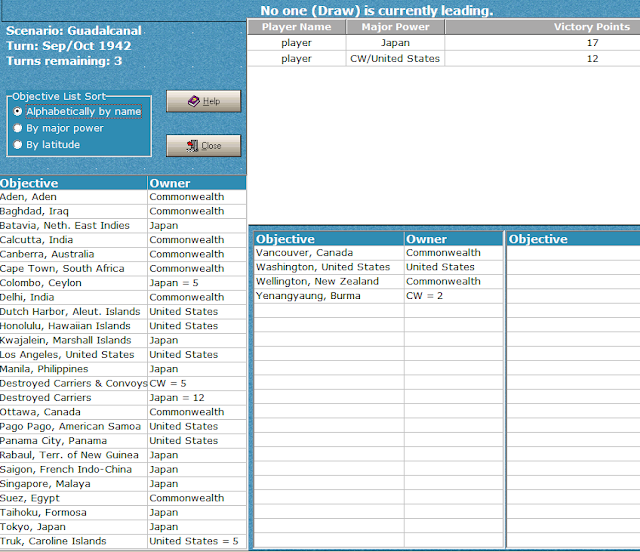Select 'Pago Pago, American Samoa' objective
The height and width of the screenshot is (552, 640).
point(123,426)
